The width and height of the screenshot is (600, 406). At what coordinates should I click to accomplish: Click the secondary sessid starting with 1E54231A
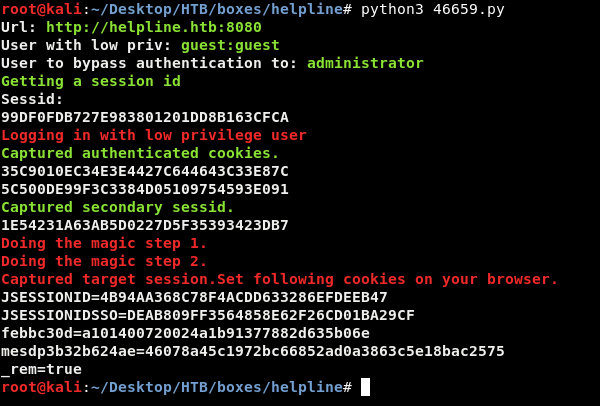point(145,226)
